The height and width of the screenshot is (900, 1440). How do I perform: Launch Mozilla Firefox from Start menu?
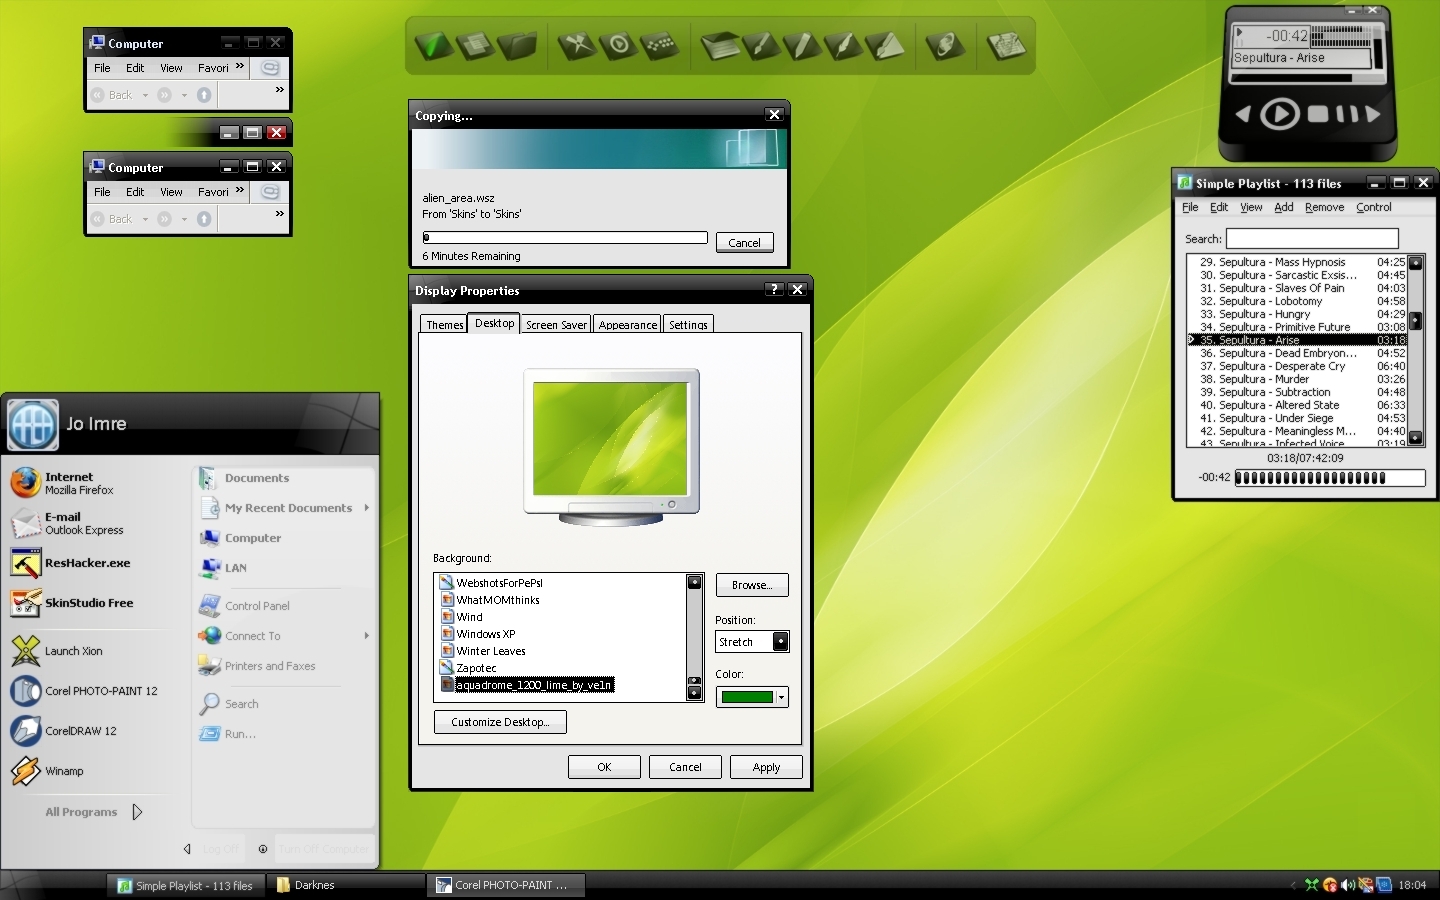pos(80,483)
